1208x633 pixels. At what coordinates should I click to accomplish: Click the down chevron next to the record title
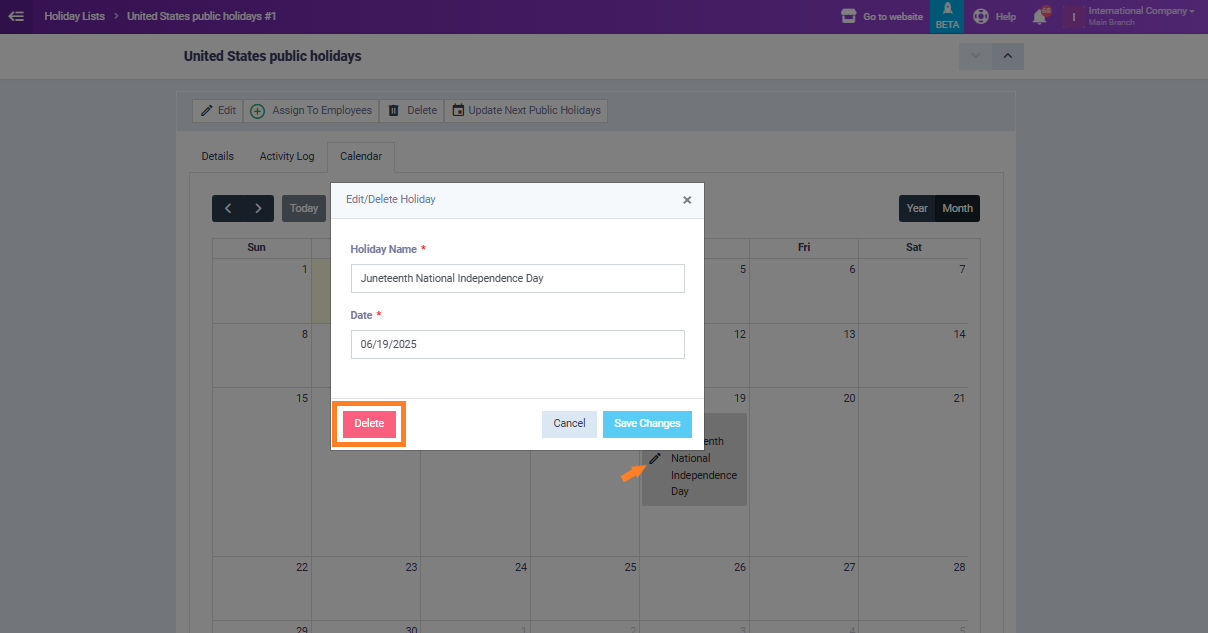coord(975,56)
